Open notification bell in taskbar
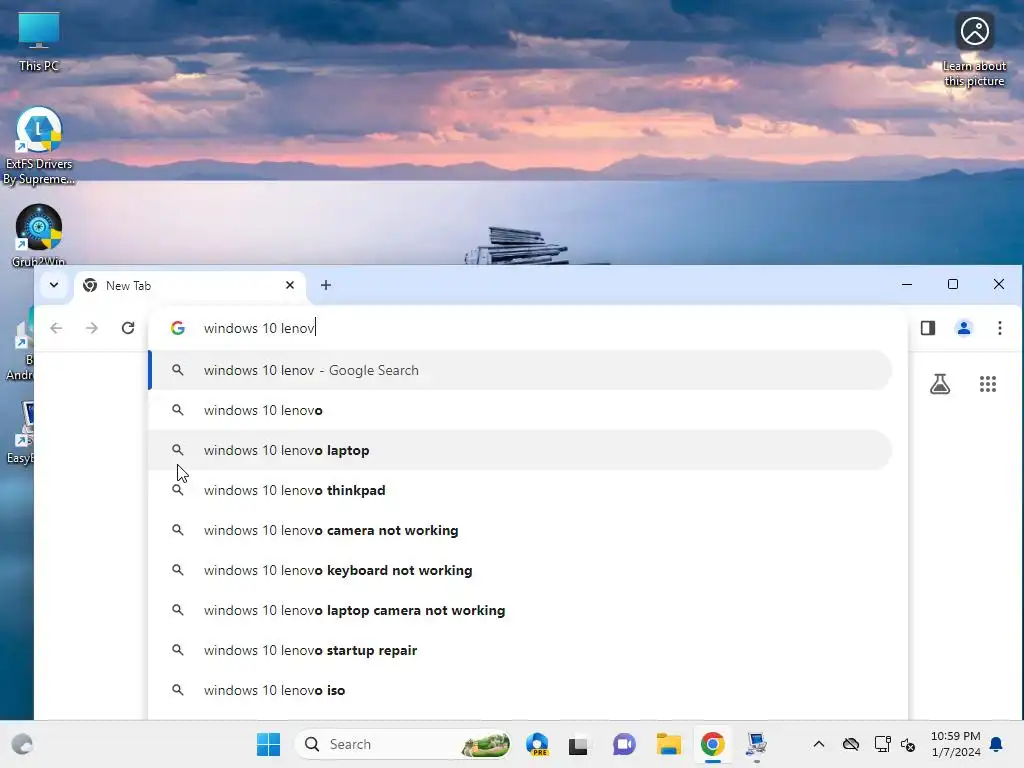Image resolution: width=1024 pixels, height=768 pixels. pos(997,744)
